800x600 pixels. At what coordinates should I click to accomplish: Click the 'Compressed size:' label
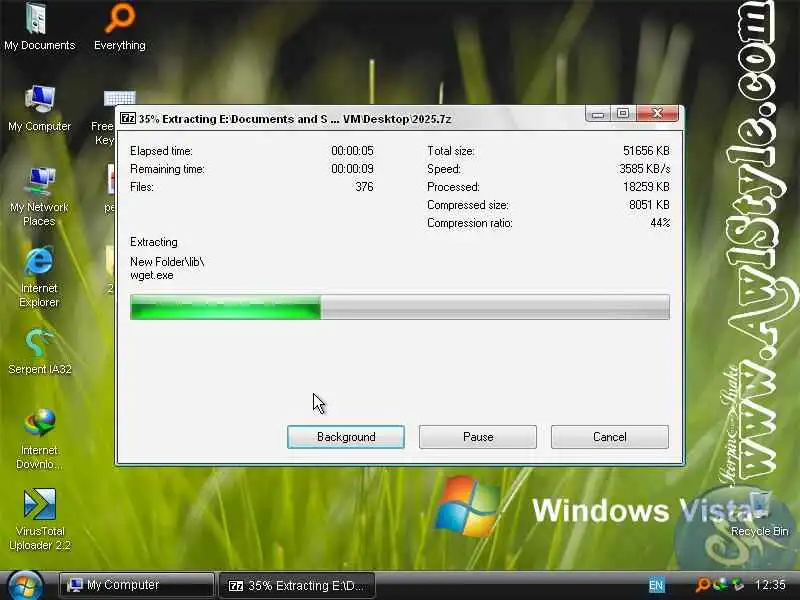point(468,205)
